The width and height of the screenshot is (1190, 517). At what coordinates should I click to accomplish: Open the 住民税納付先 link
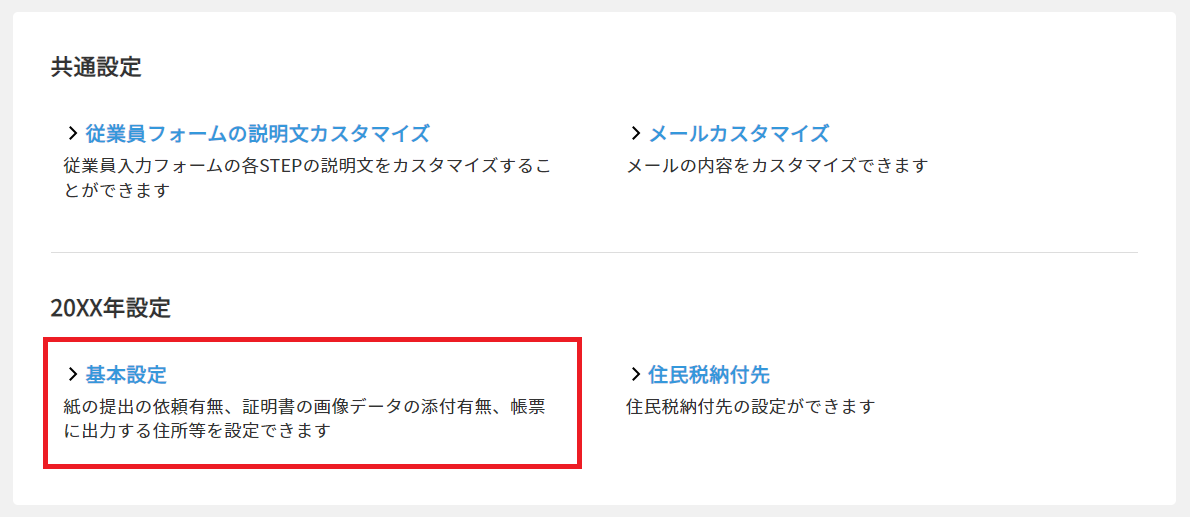coord(709,375)
